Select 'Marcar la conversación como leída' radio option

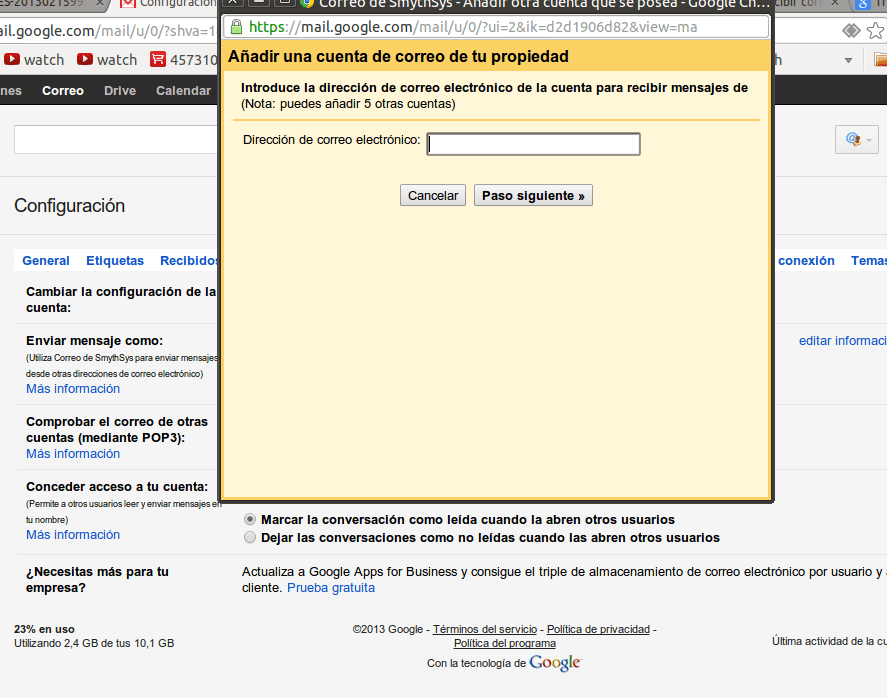point(250,520)
